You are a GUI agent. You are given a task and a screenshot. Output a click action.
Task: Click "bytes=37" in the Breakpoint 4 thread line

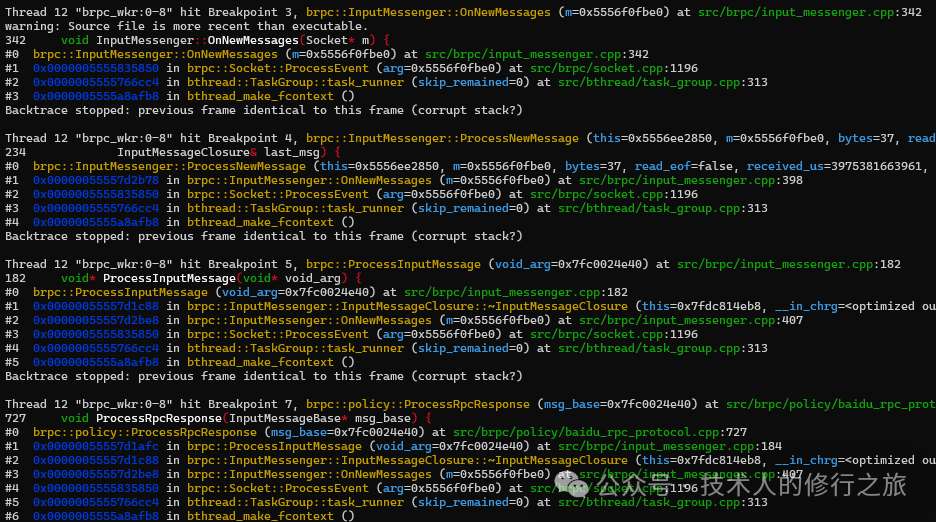pos(866,138)
